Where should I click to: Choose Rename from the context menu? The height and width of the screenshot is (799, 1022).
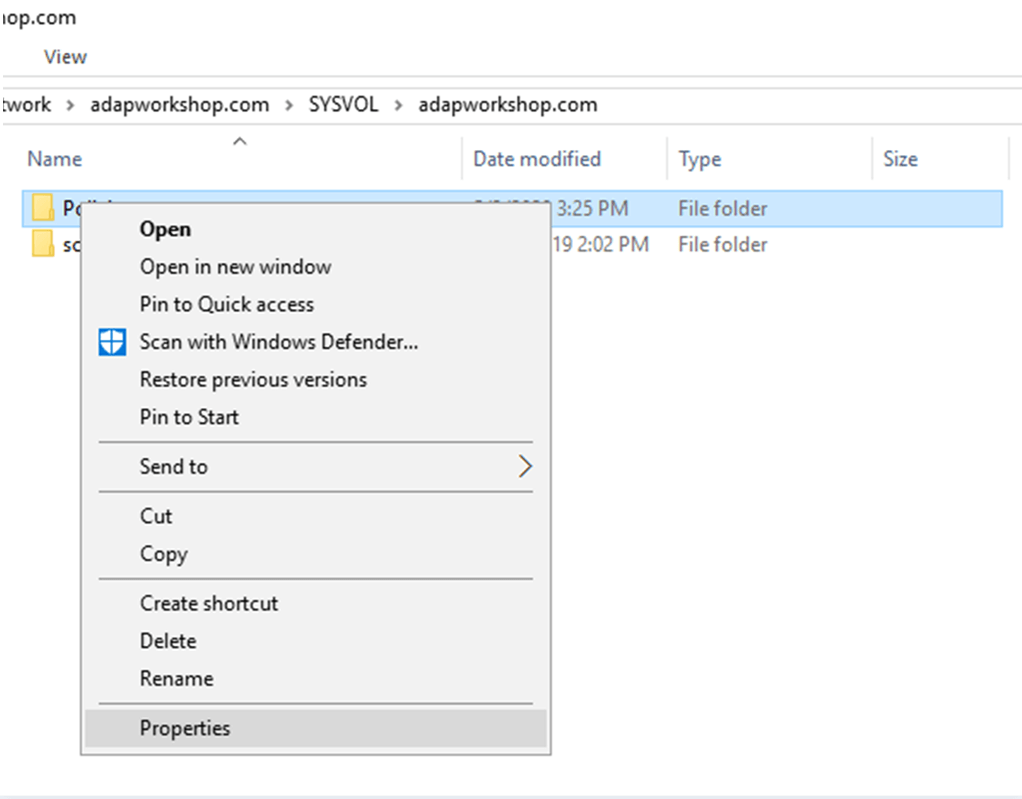177,679
